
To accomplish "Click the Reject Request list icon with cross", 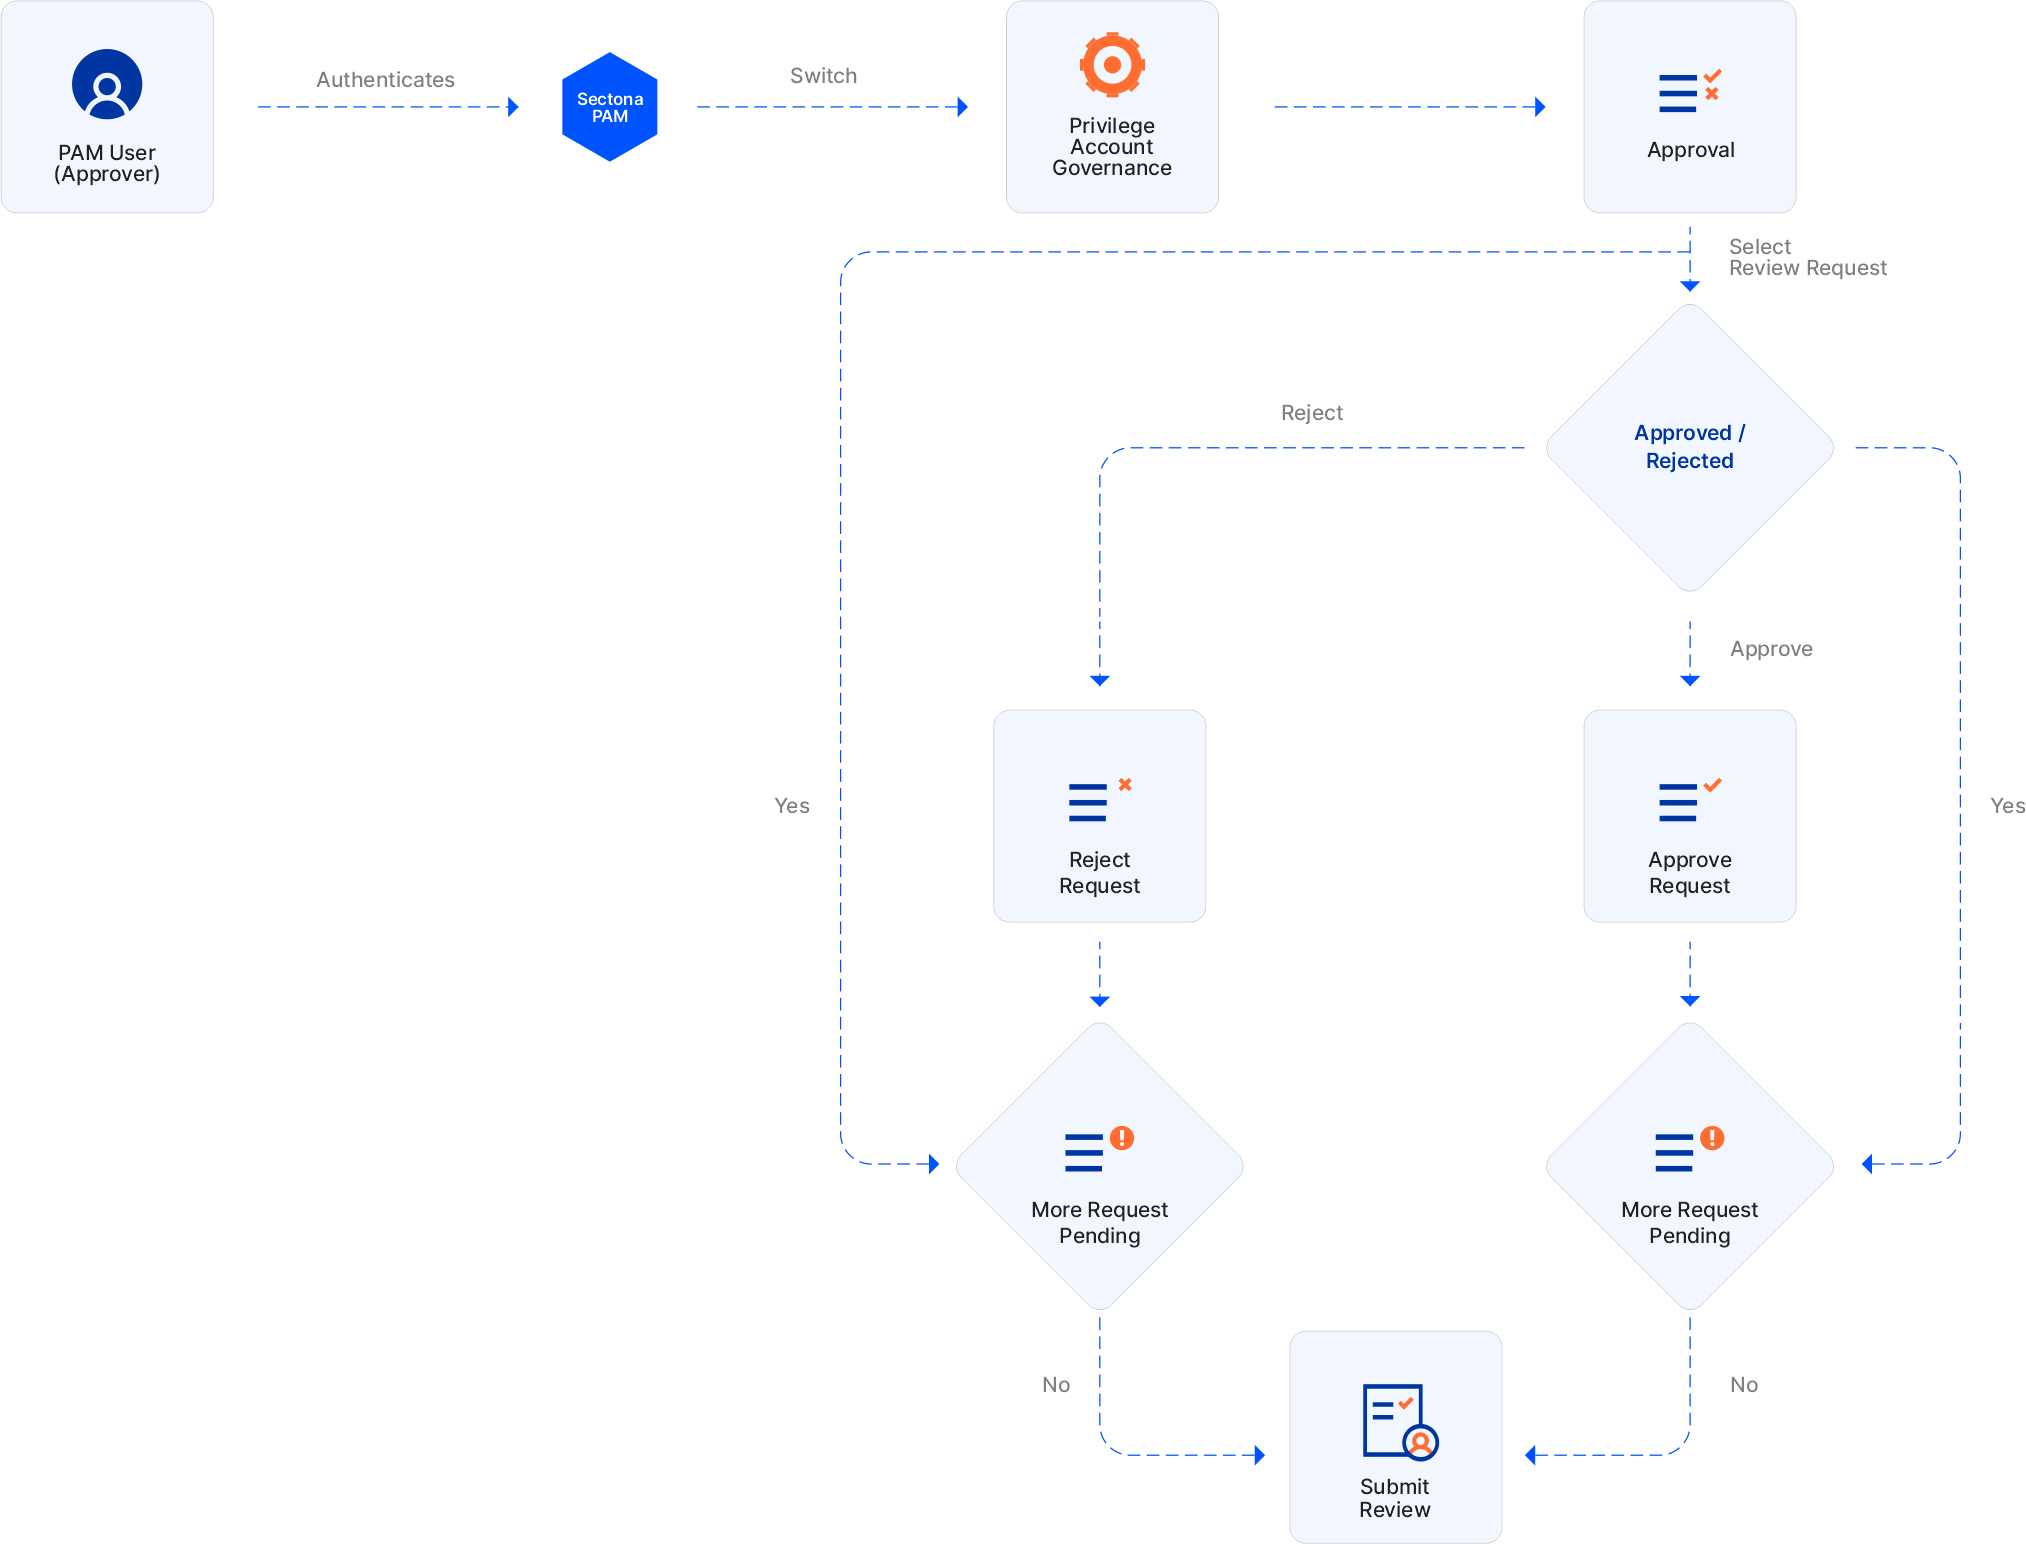I will (1099, 800).
